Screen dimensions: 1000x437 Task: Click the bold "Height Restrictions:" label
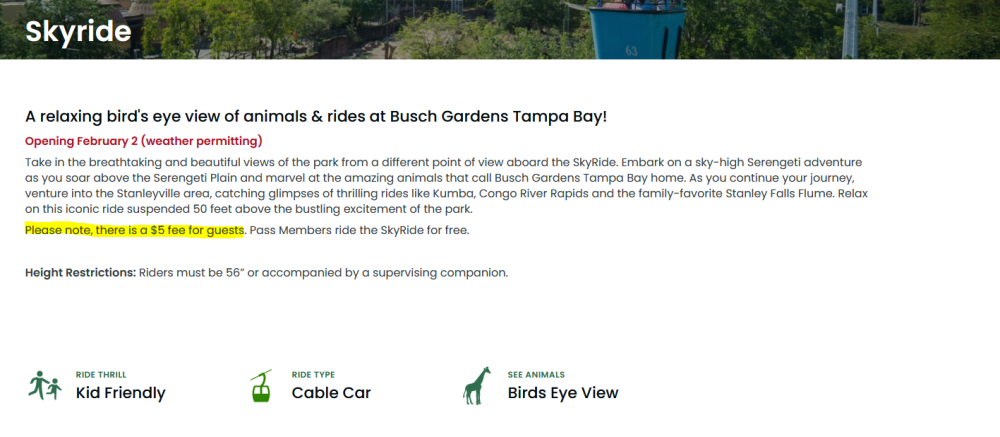(80, 273)
